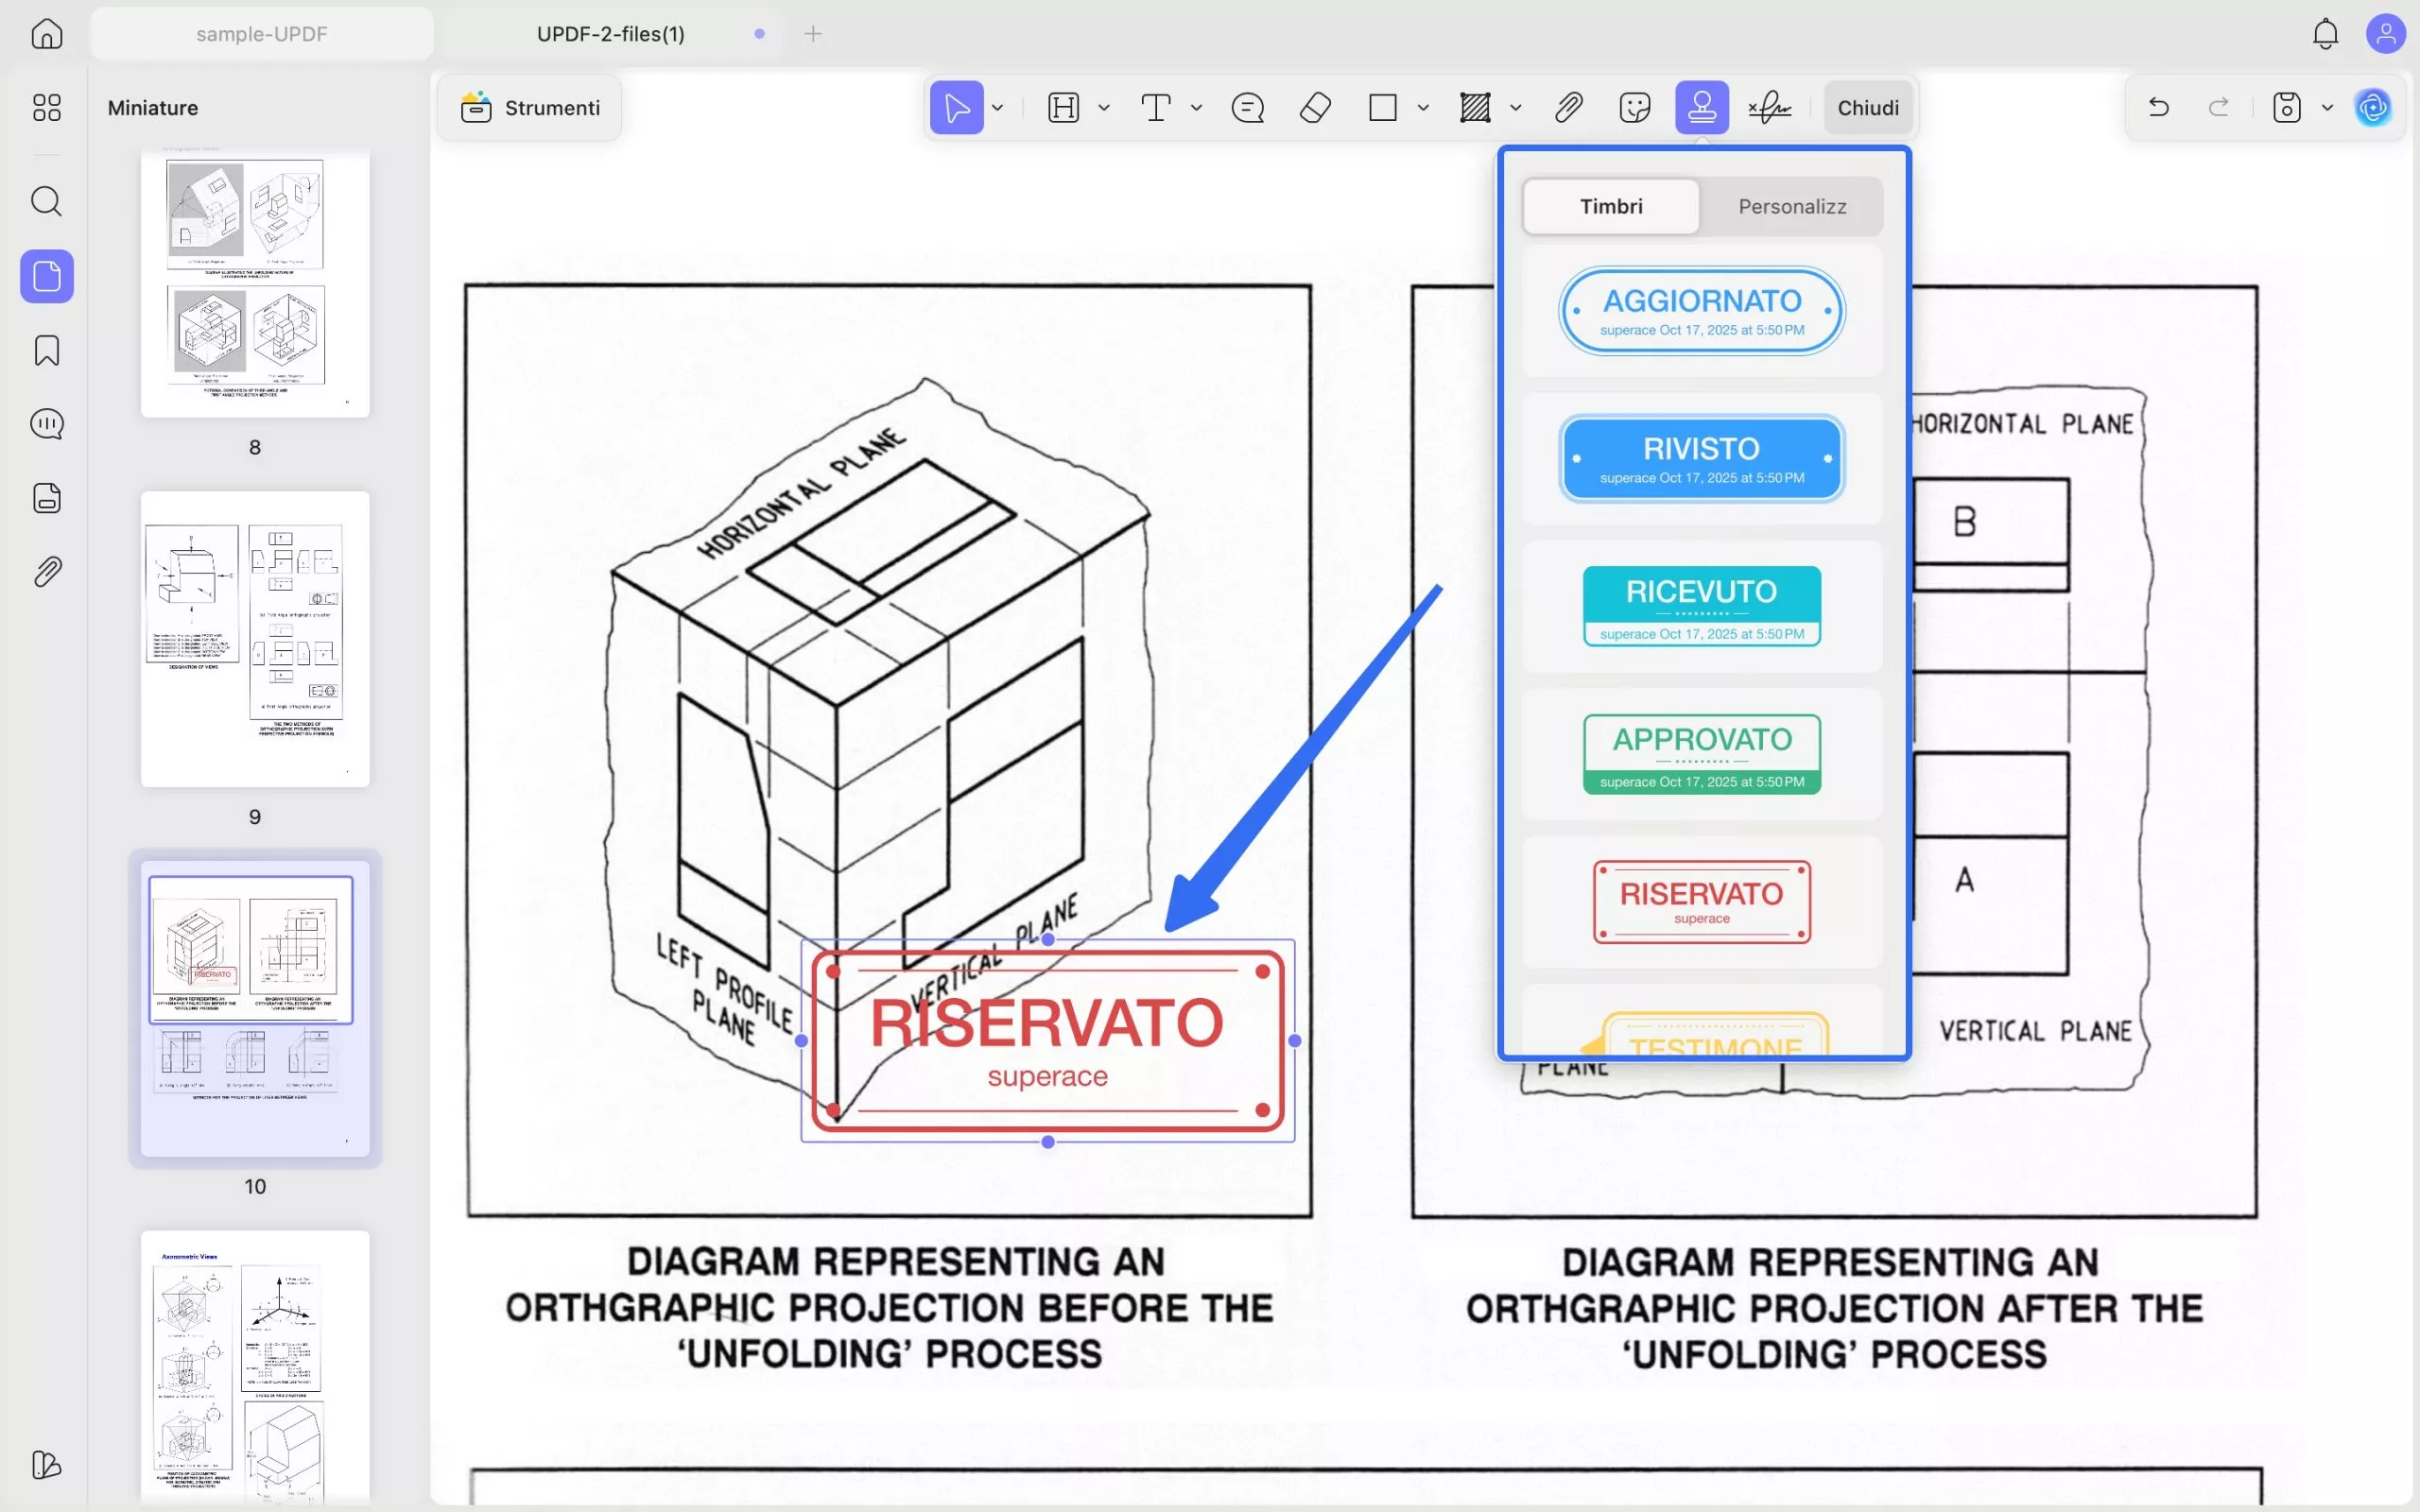Open search in left sidebar

46,201
